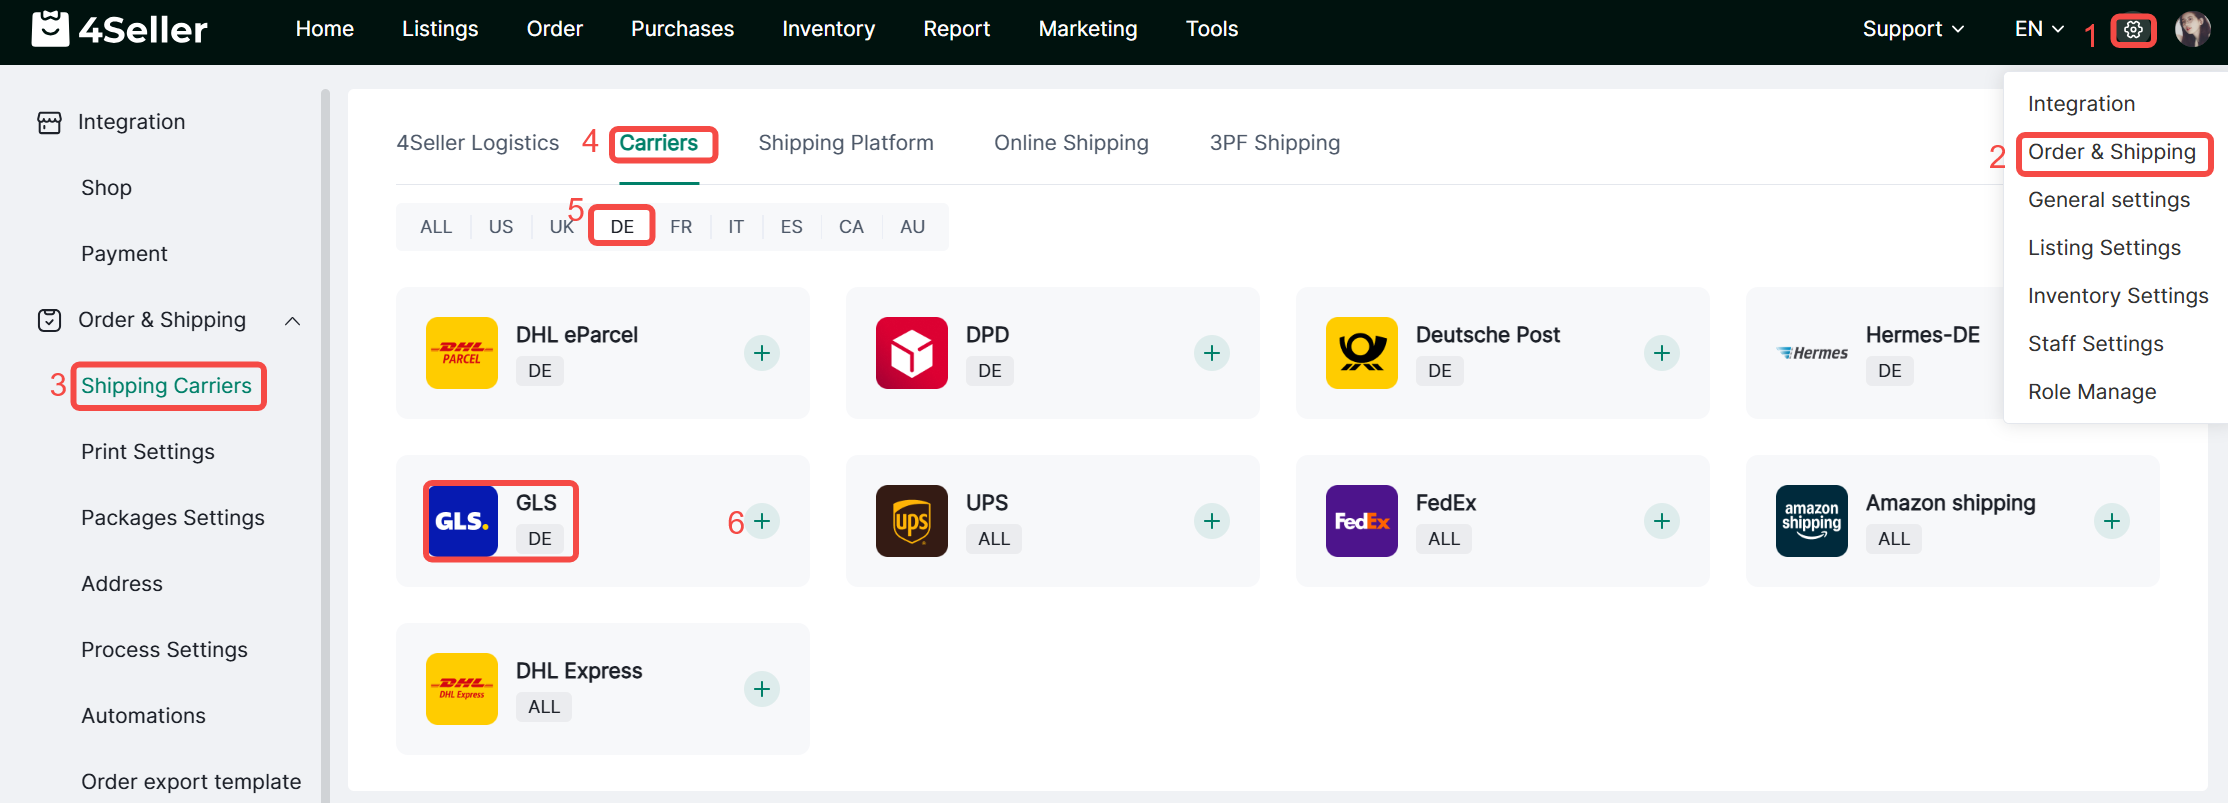This screenshot has height=803, width=2228.
Task: Go to Print Settings in sidebar
Action: 148,452
